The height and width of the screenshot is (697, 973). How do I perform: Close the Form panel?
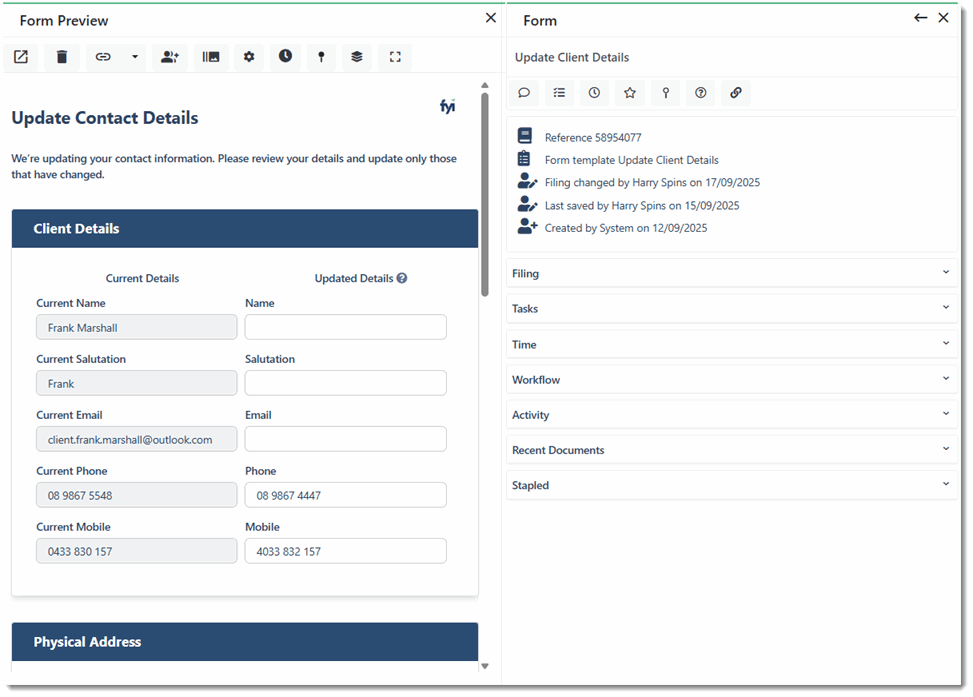point(943,18)
